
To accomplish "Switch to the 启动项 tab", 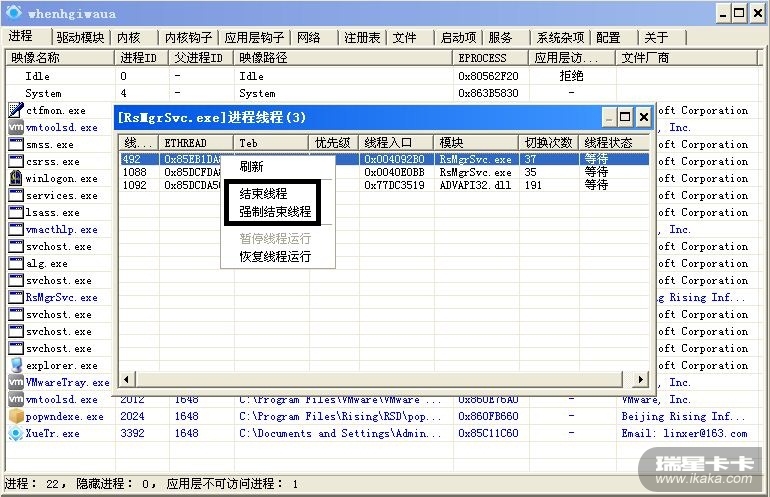I will pos(459,37).
